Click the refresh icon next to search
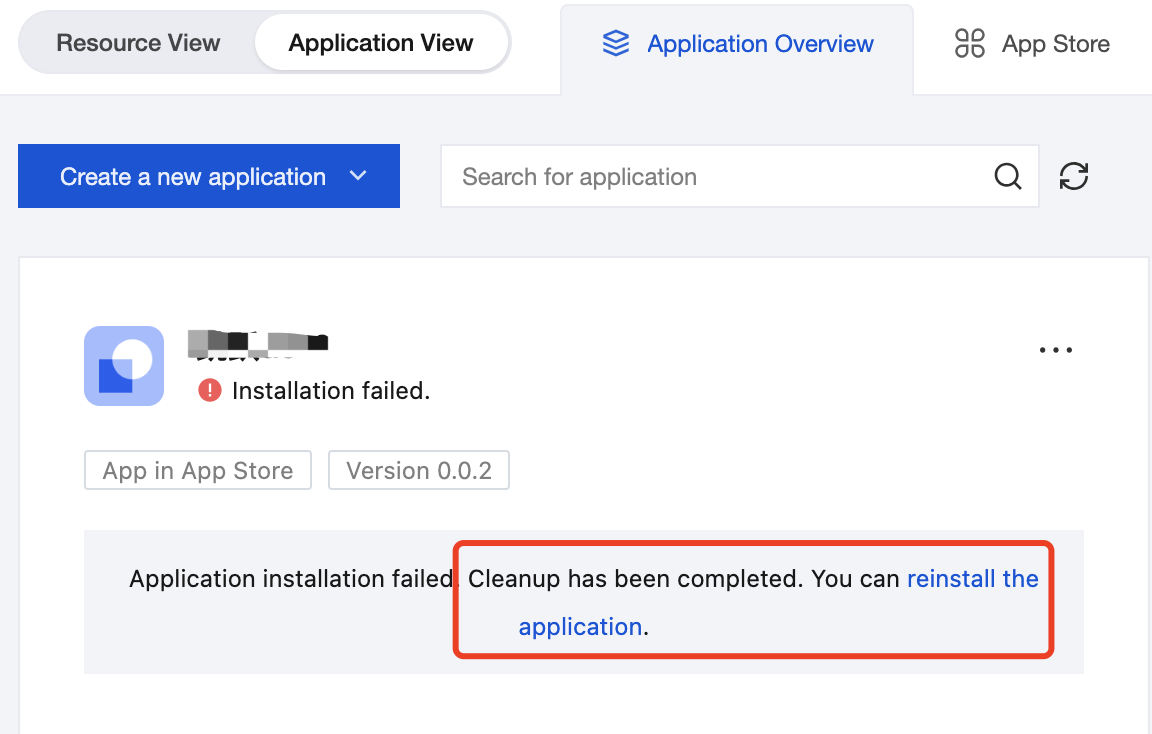The height and width of the screenshot is (734, 1152). (1074, 176)
